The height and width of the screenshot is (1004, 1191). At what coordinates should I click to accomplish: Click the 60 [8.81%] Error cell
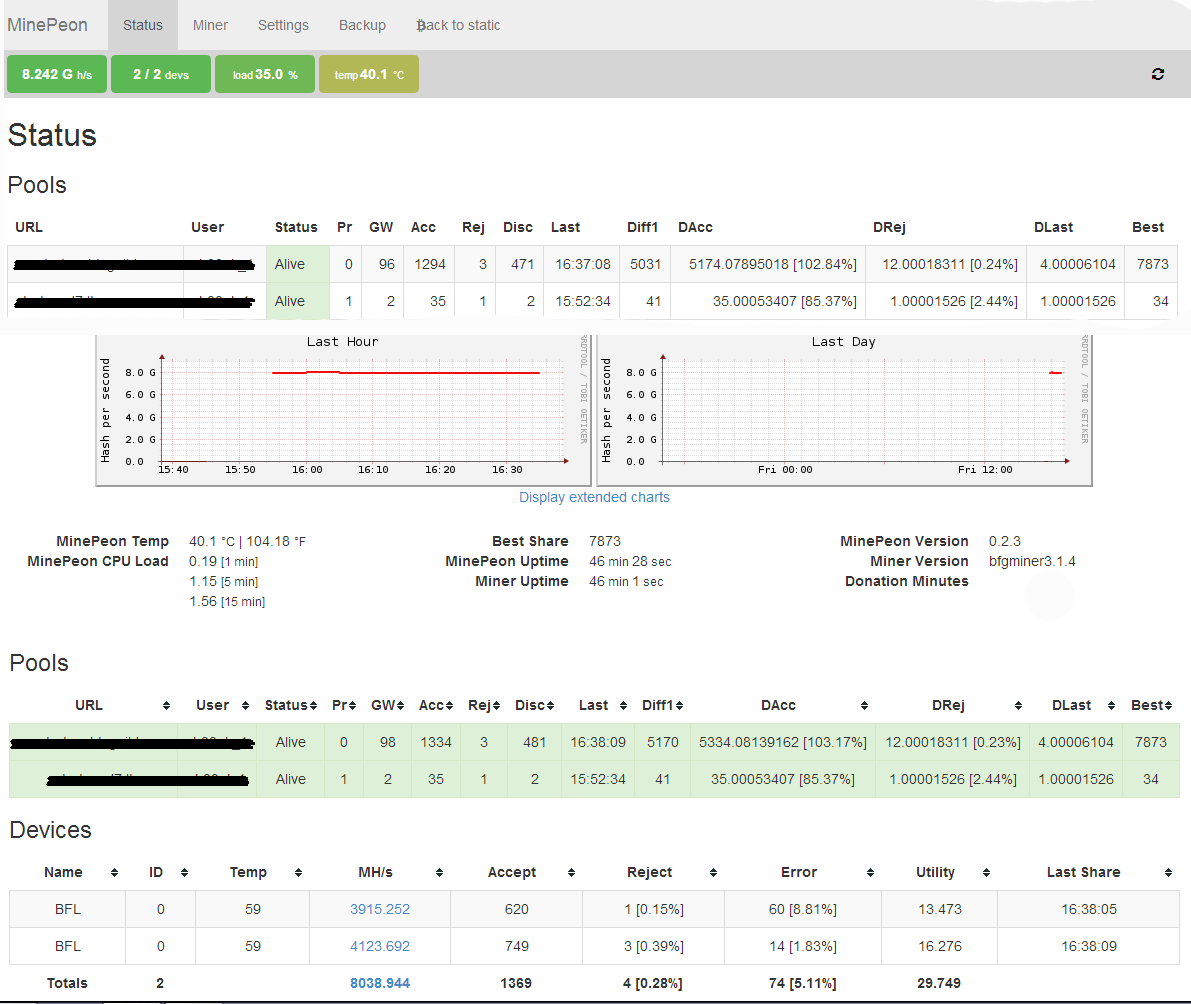[x=803, y=909]
